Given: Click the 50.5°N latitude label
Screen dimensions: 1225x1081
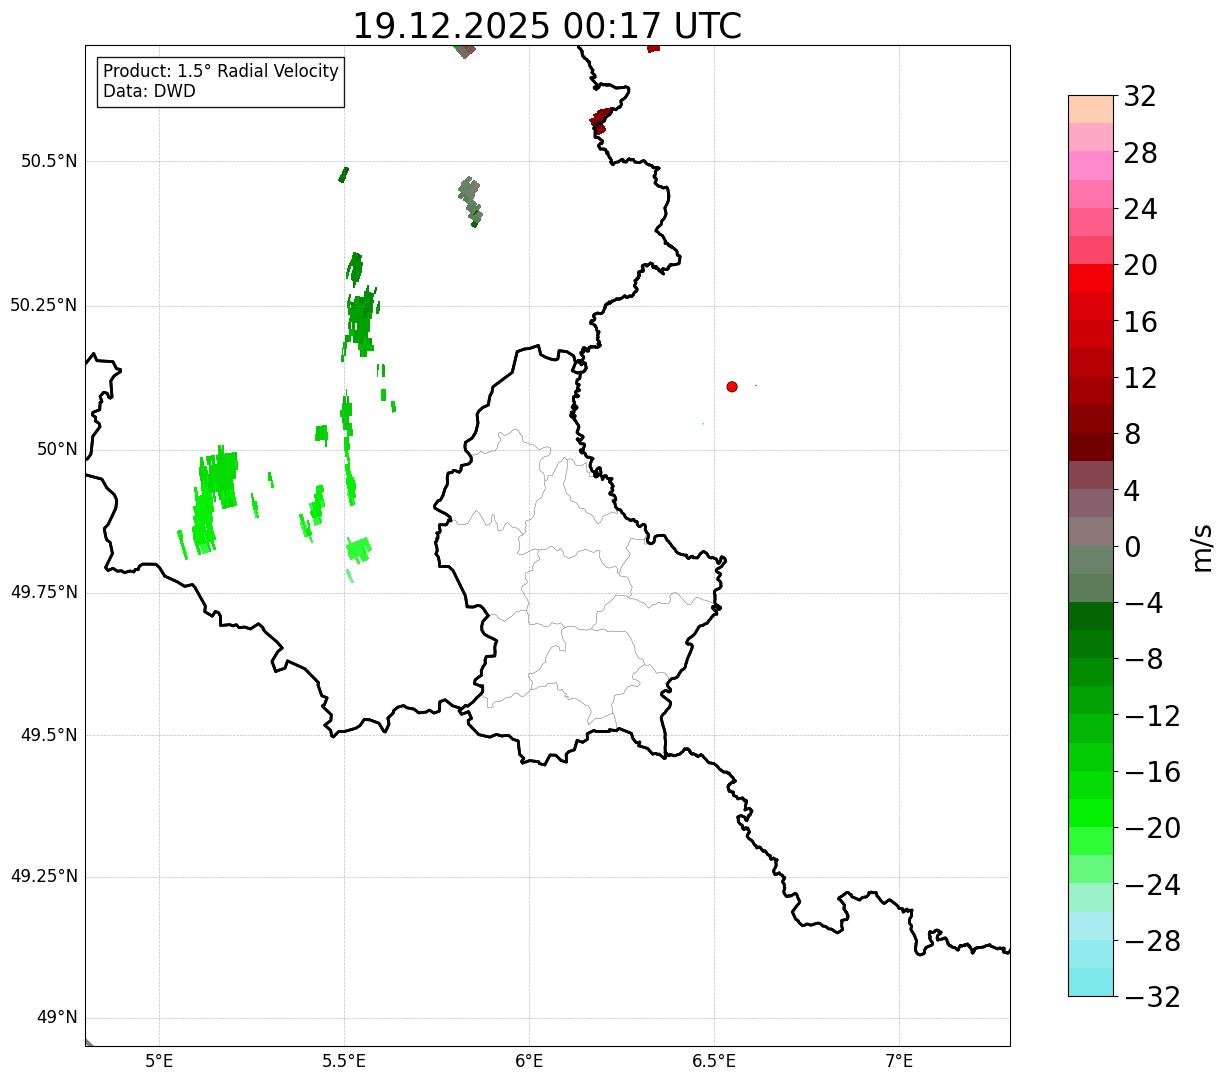Looking at the screenshot, I should (48, 161).
